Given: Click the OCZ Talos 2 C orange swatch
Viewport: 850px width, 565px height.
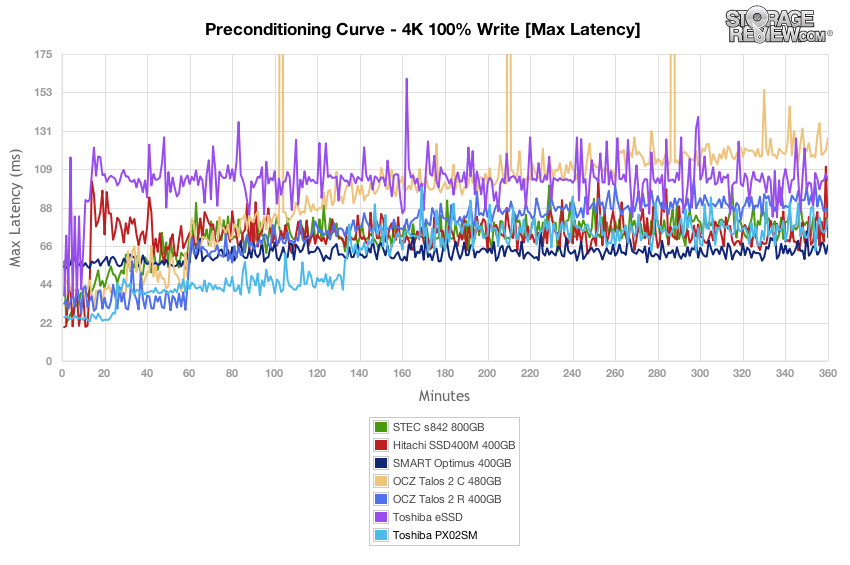Looking at the screenshot, I should (381, 481).
